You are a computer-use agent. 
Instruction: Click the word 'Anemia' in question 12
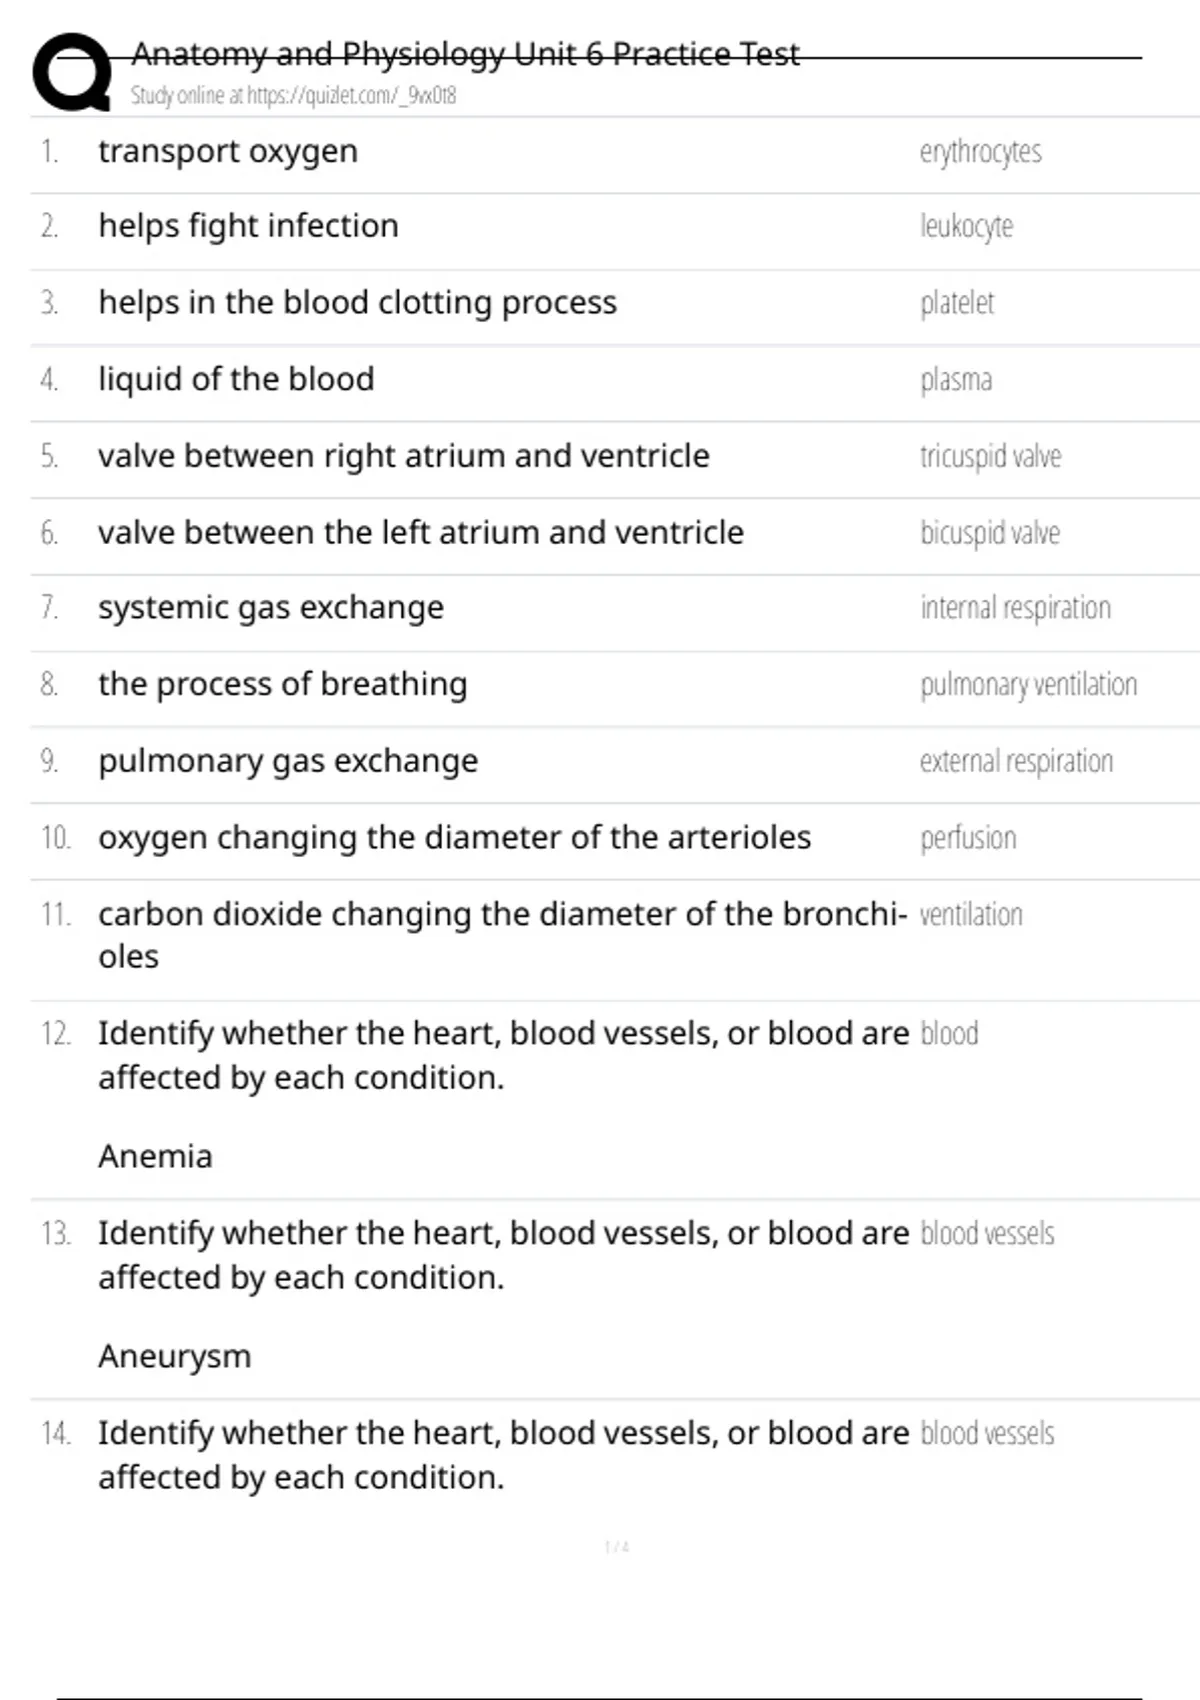click(155, 1156)
